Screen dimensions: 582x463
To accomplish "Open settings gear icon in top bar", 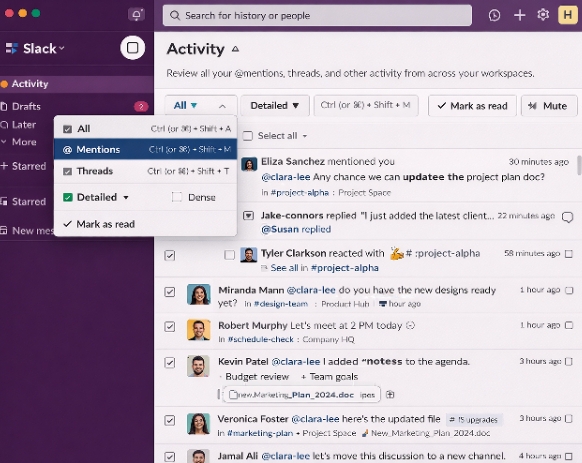I will [x=543, y=15].
